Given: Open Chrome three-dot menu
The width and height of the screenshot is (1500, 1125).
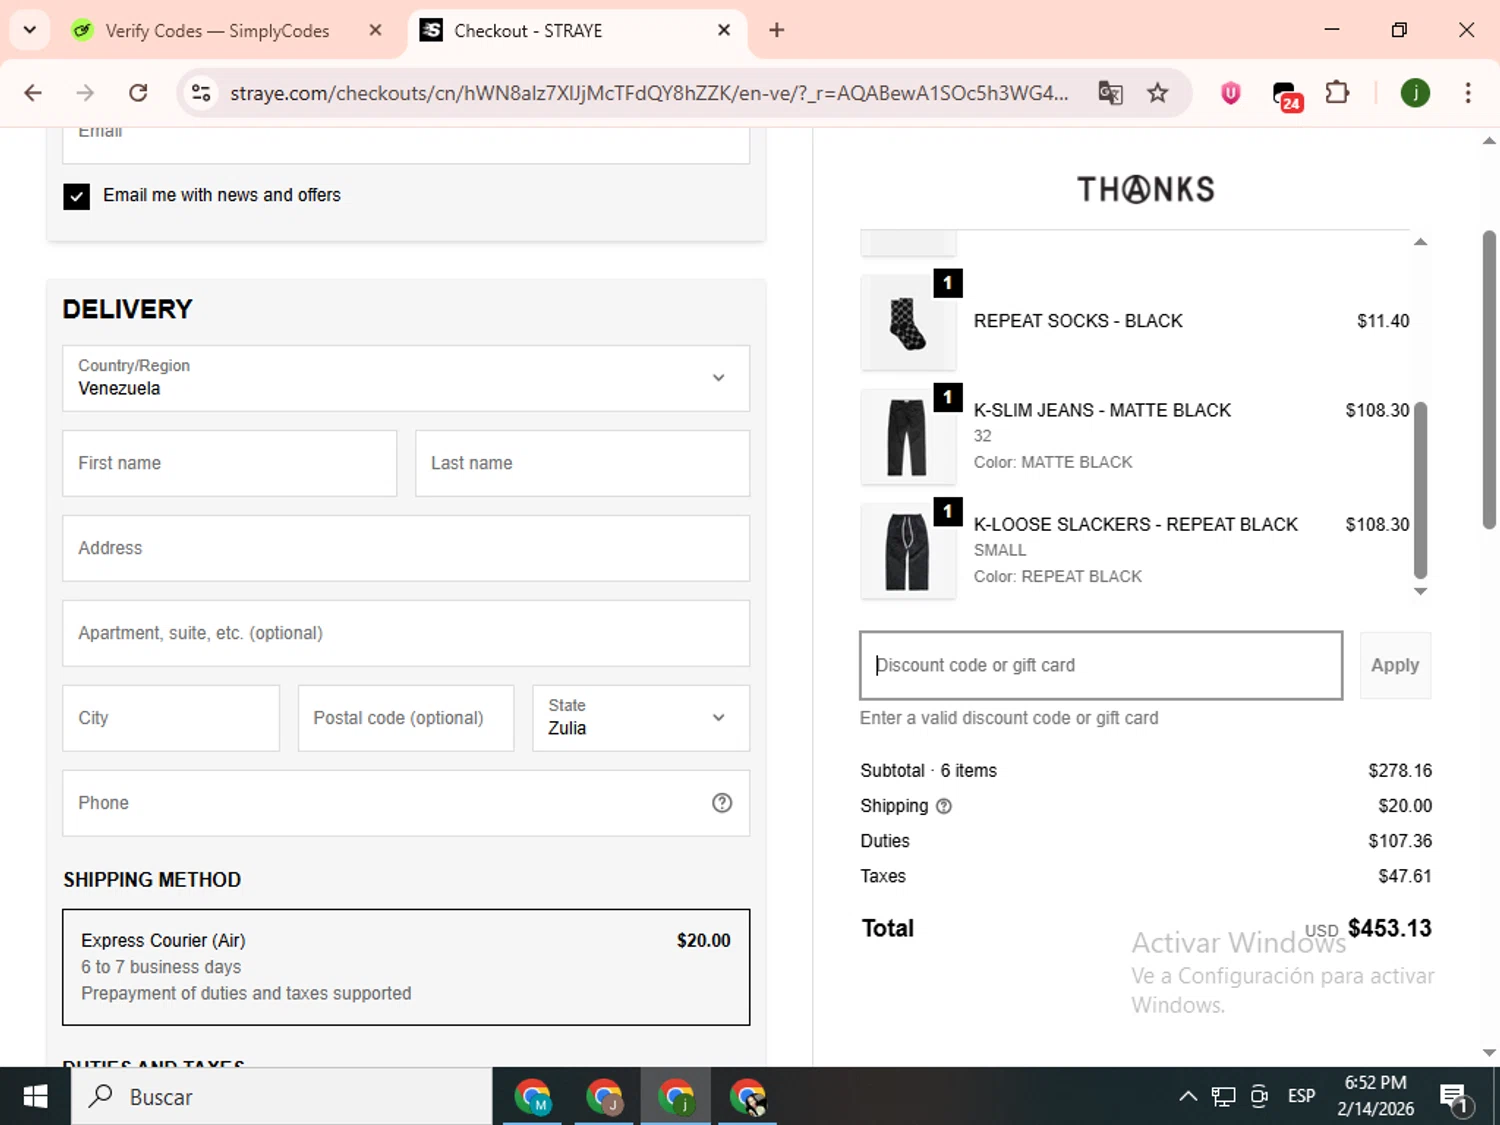Looking at the screenshot, I should [1467, 93].
